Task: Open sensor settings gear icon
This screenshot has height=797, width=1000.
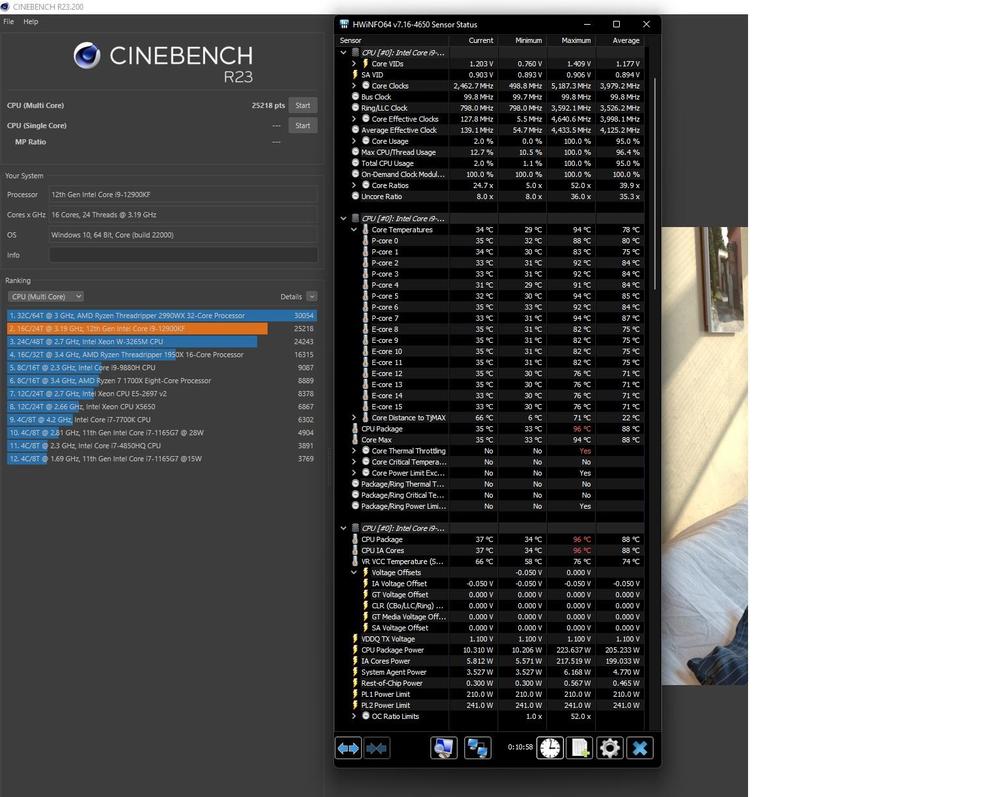Action: 610,748
